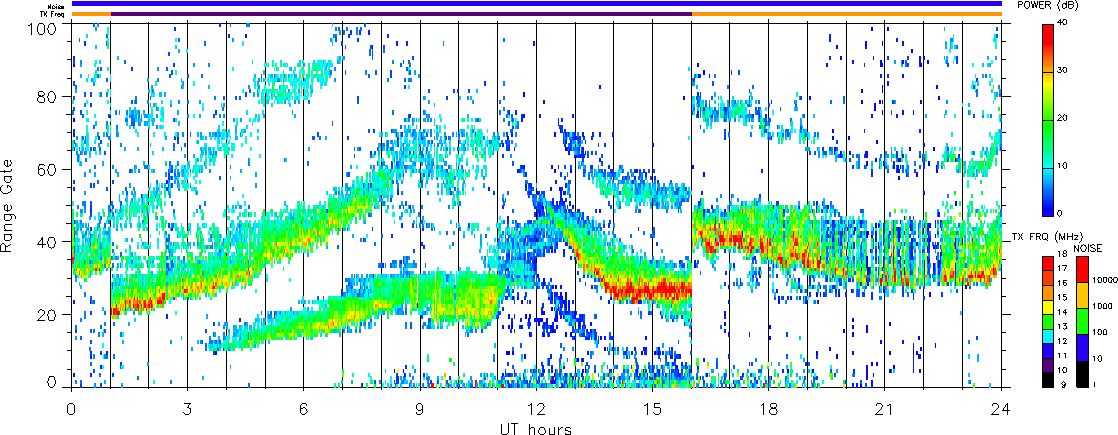Select the 15 tick label on UT axis
1118x435 pixels.
pos(652,409)
